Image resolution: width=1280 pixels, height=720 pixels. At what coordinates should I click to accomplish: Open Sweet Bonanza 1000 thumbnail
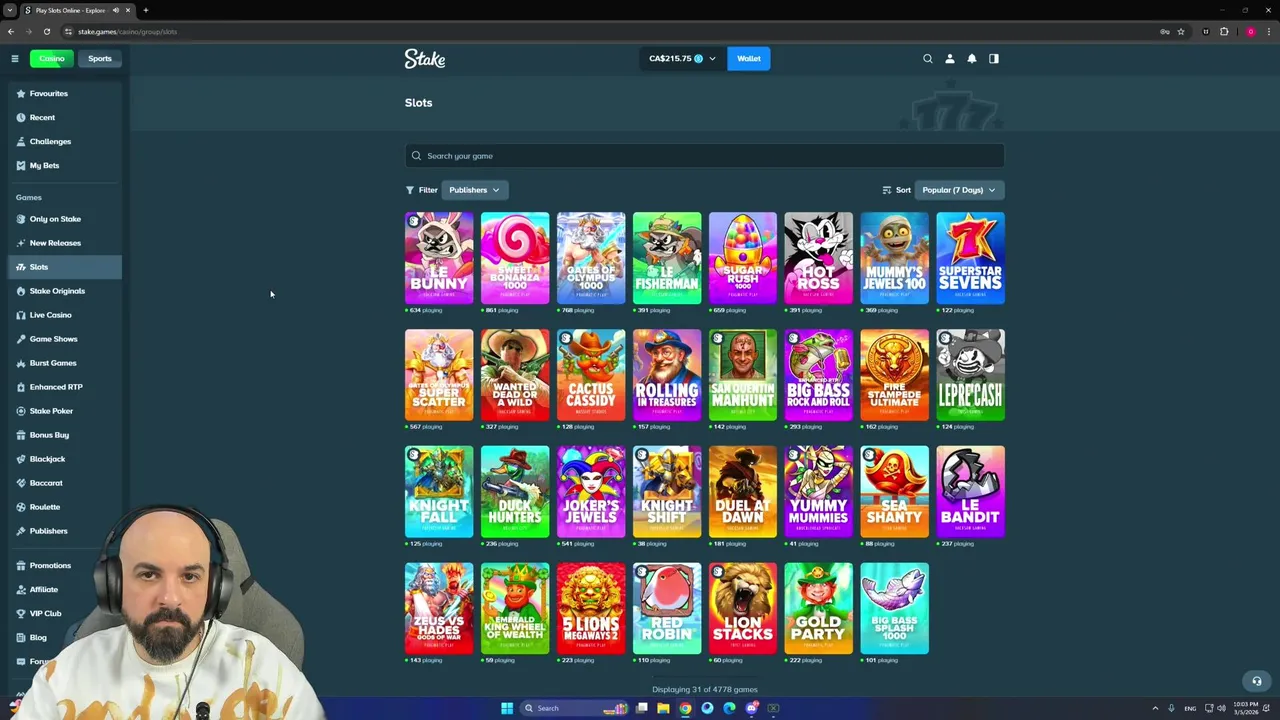coord(515,258)
